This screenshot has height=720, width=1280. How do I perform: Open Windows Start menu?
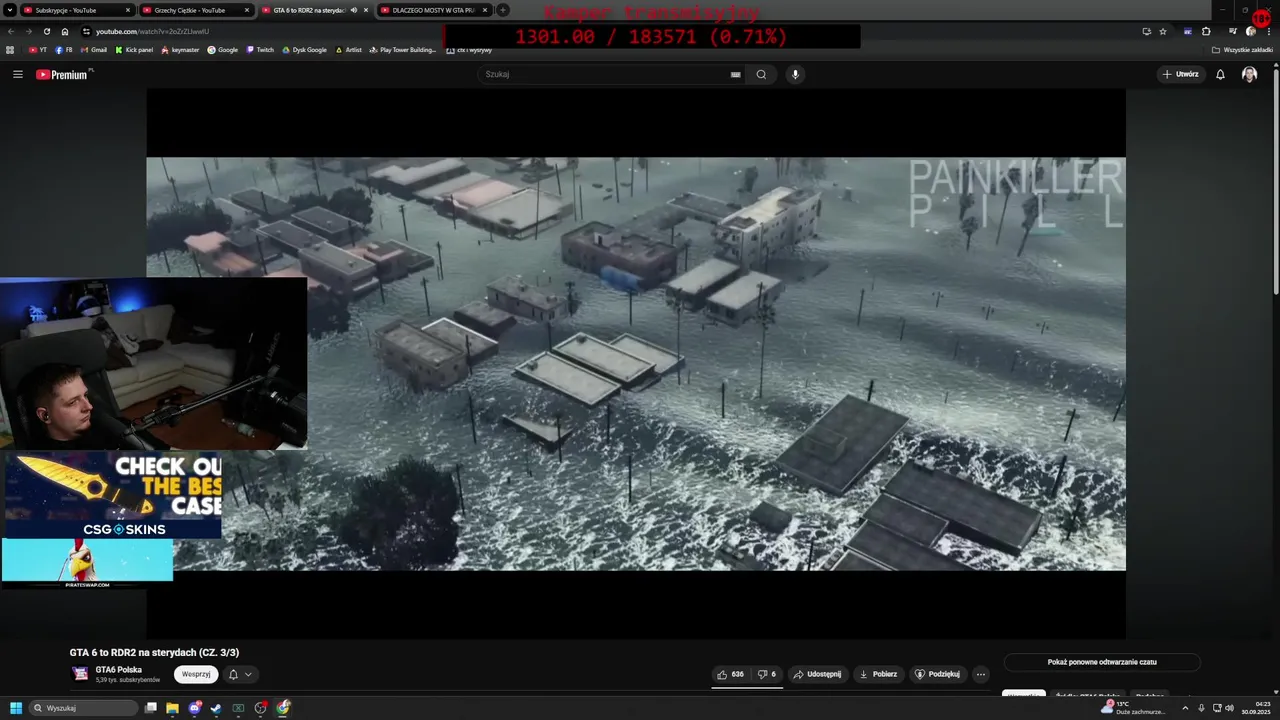click(x=15, y=708)
